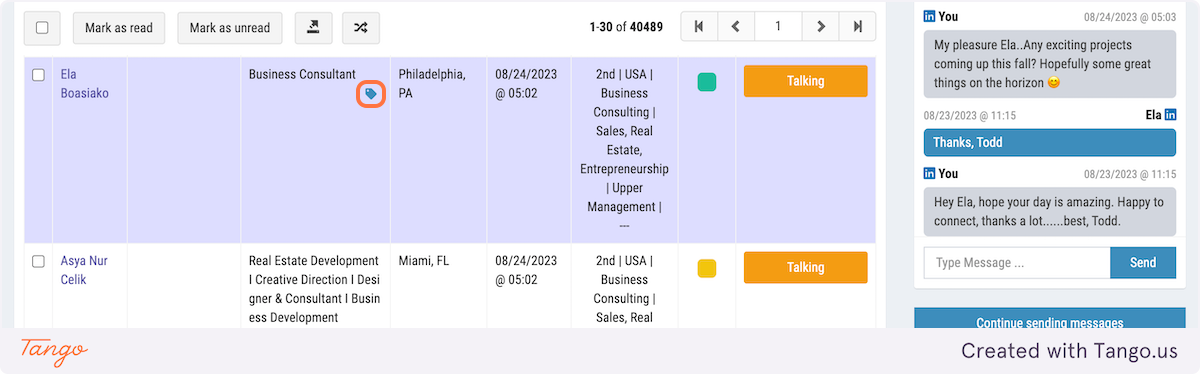Mark selected messages as read
The width and height of the screenshot is (1200, 374).
[119, 27]
